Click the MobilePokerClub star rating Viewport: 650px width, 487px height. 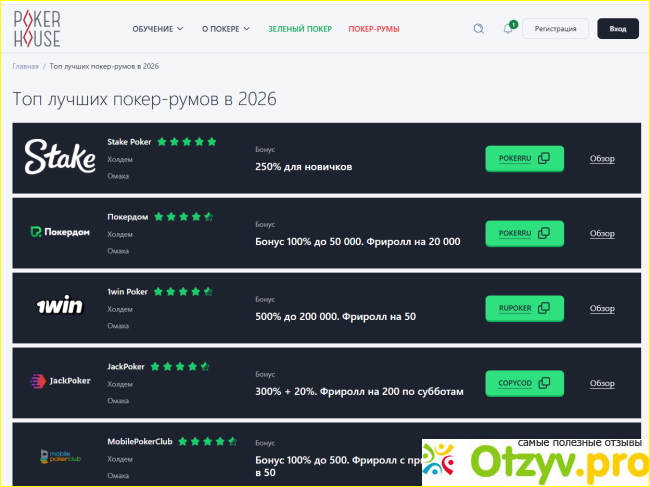click(207, 442)
